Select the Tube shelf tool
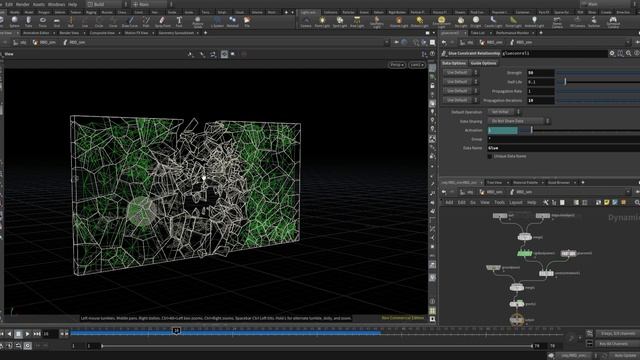Image resolution: width=640 pixels, height=360 pixels. [29, 22]
